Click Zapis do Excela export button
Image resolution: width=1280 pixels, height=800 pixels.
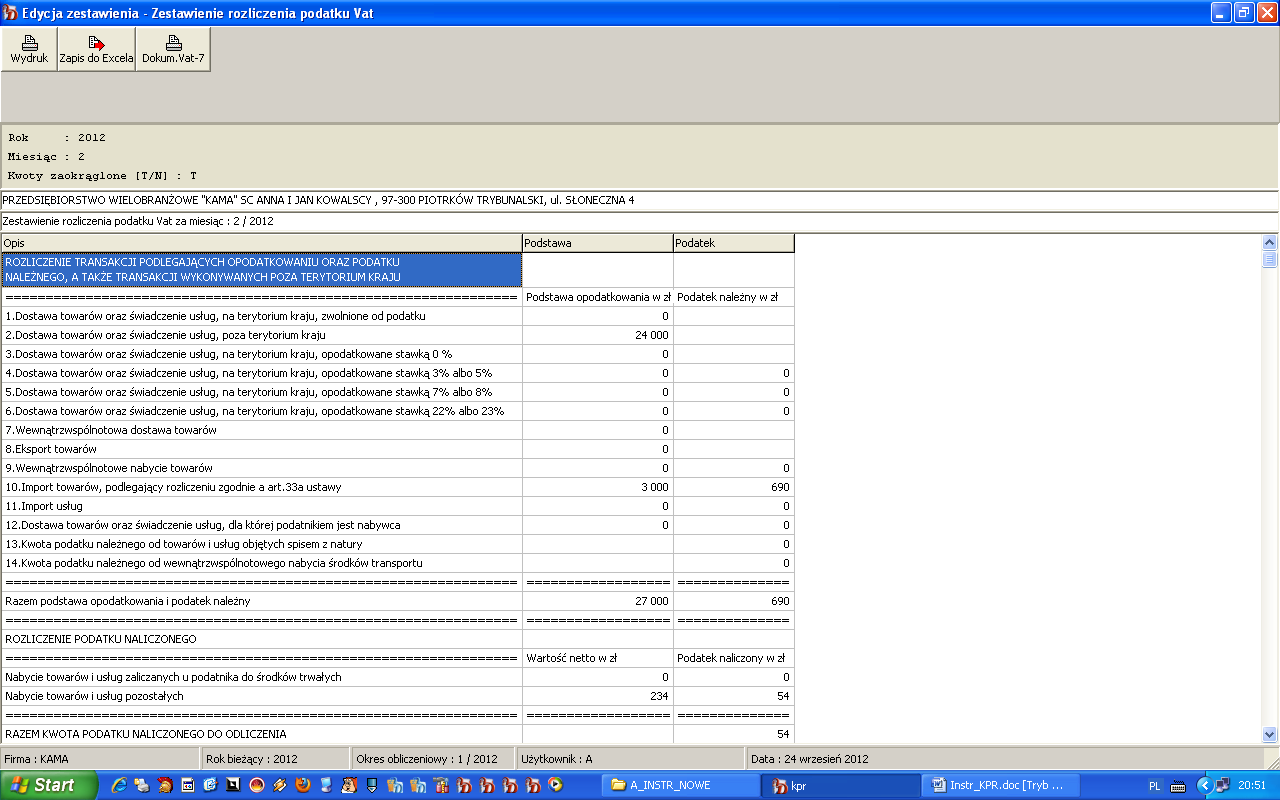96,49
